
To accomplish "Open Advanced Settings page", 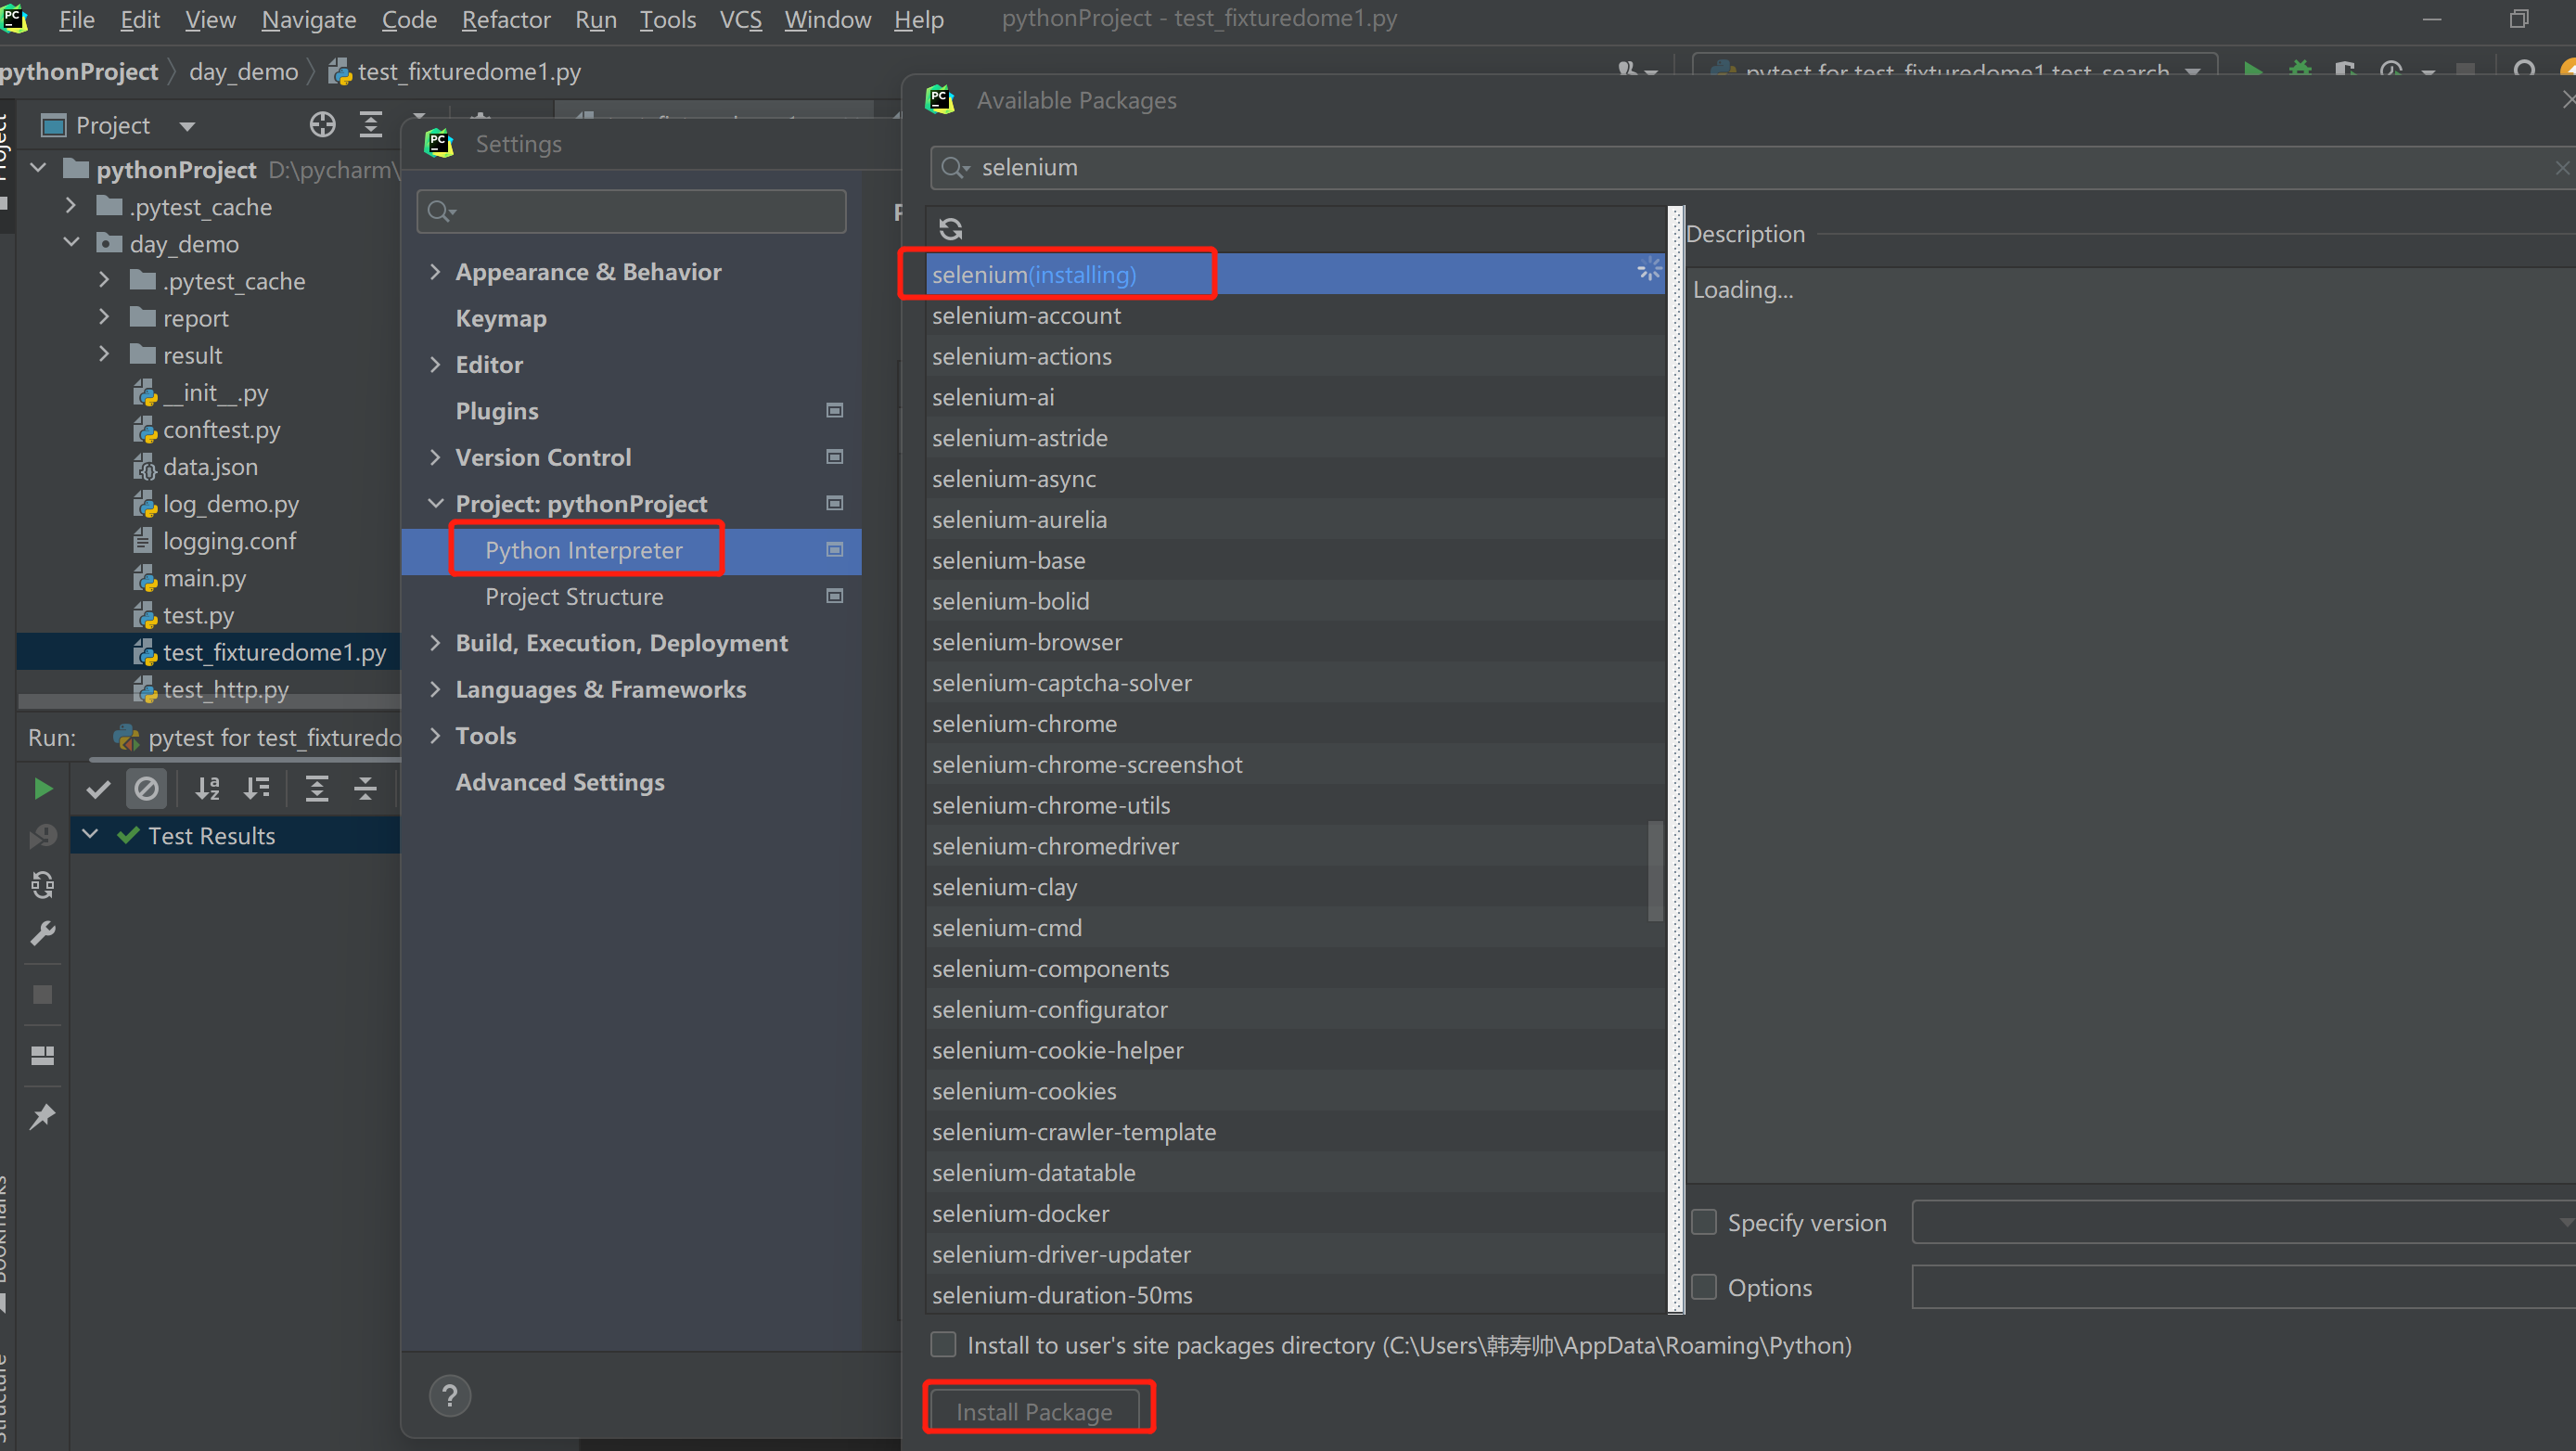I will pyautogui.click(x=560, y=783).
